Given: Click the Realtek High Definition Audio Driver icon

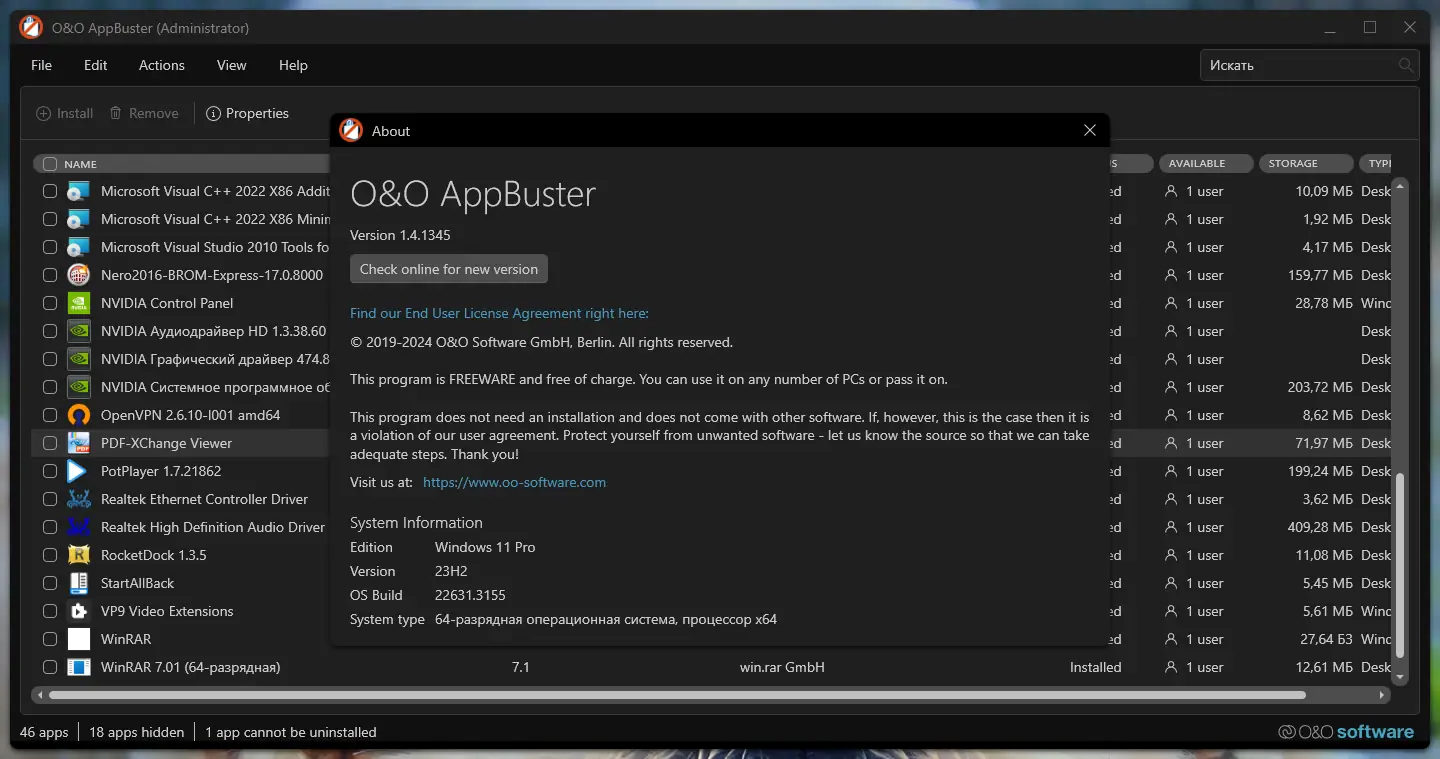Looking at the screenshot, I should coord(79,527).
